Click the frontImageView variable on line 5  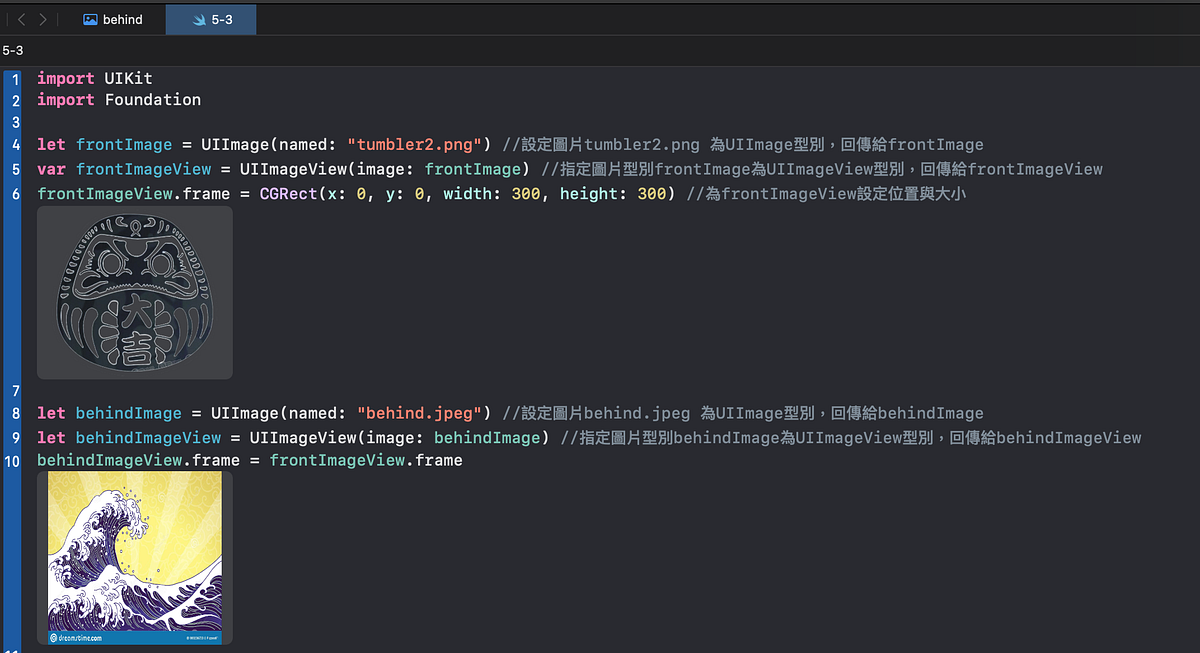click(x=143, y=169)
